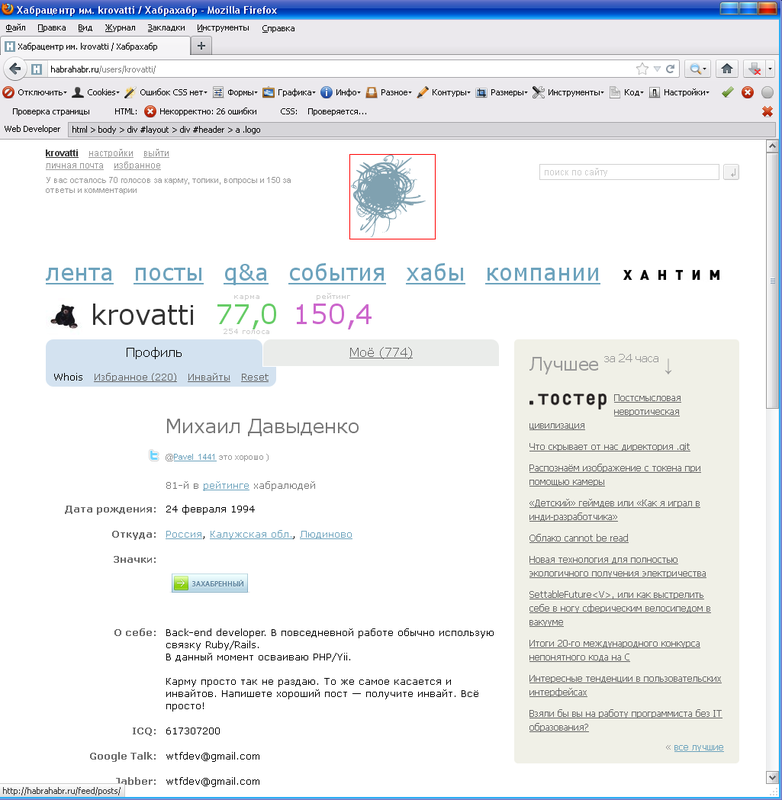Click the поиск по сайту search field
The height and width of the screenshot is (800, 782).
click(629, 172)
